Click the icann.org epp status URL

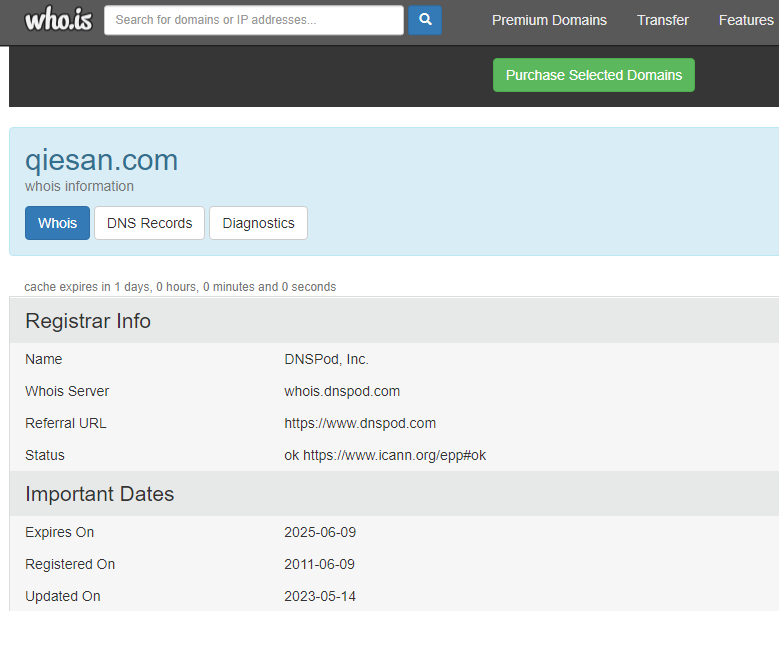(394, 455)
